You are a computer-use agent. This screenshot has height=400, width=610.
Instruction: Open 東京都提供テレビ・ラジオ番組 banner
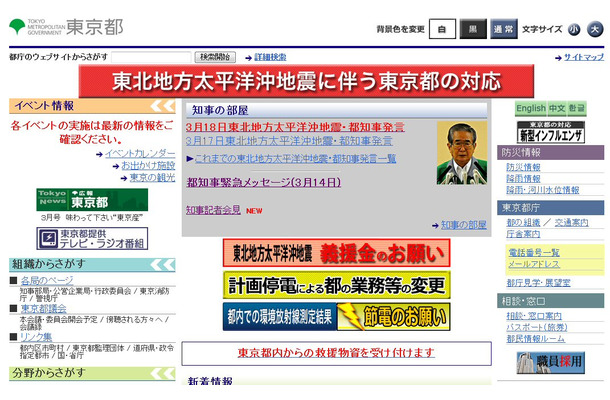[x=92, y=239]
